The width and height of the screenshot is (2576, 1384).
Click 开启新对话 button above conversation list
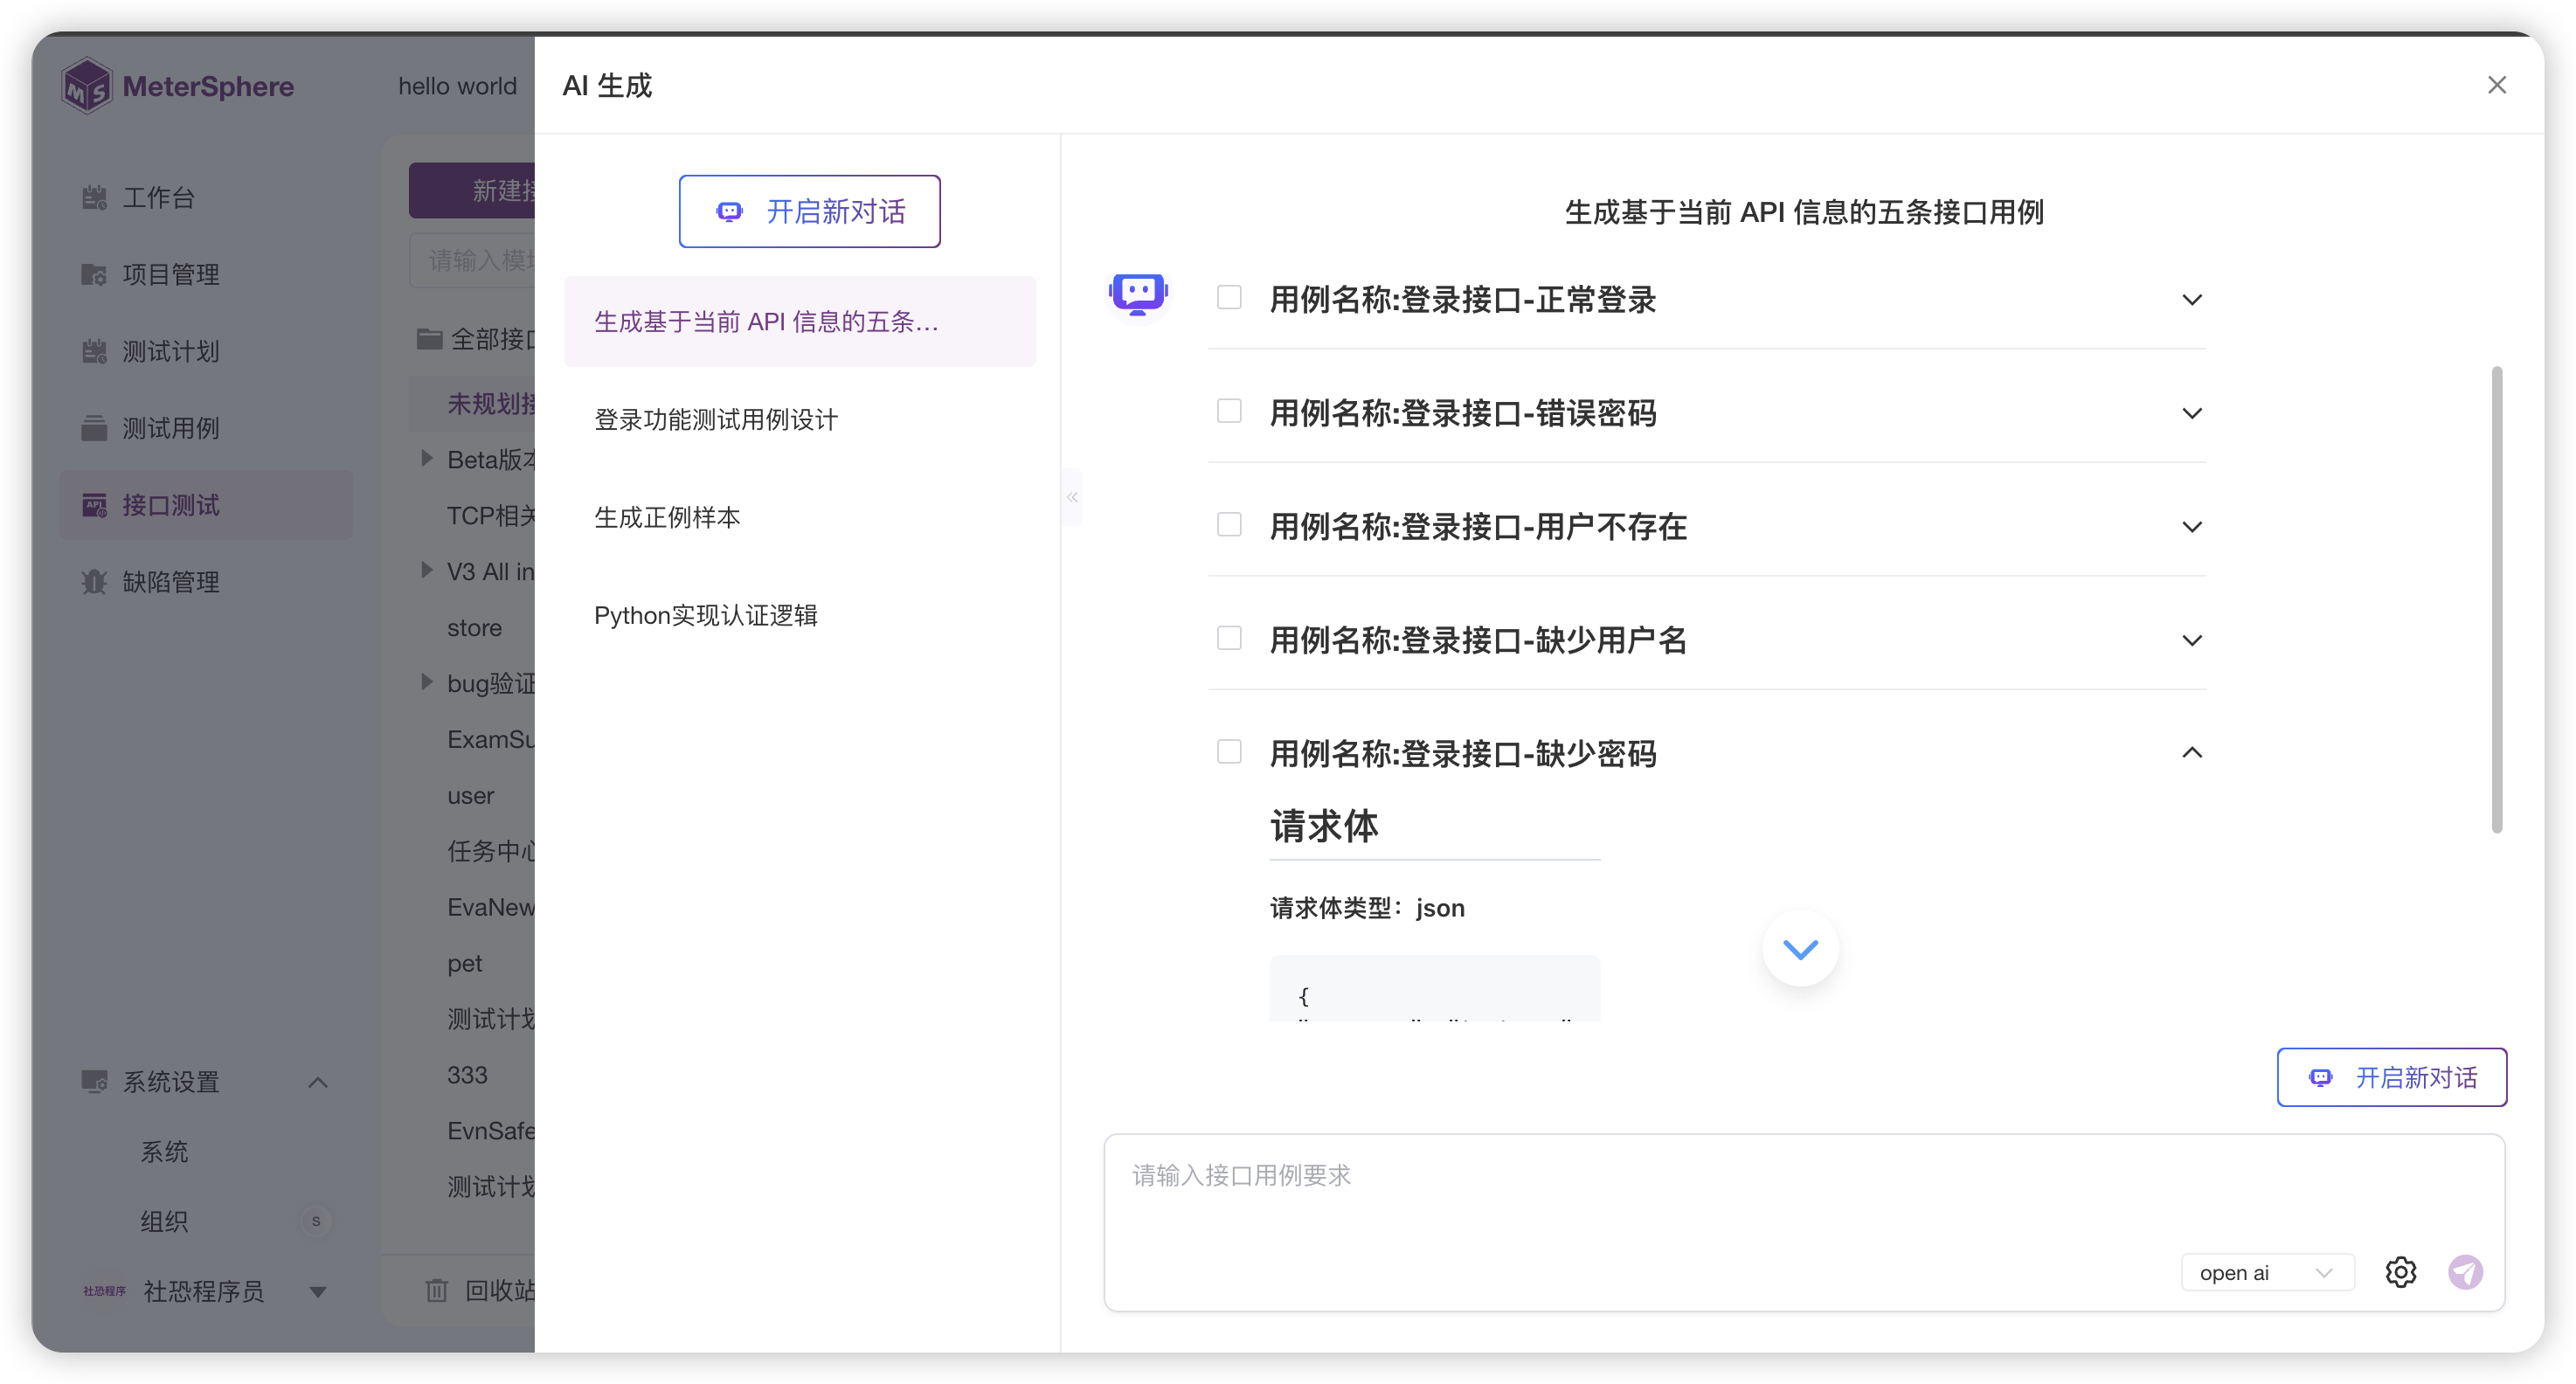(809, 211)
